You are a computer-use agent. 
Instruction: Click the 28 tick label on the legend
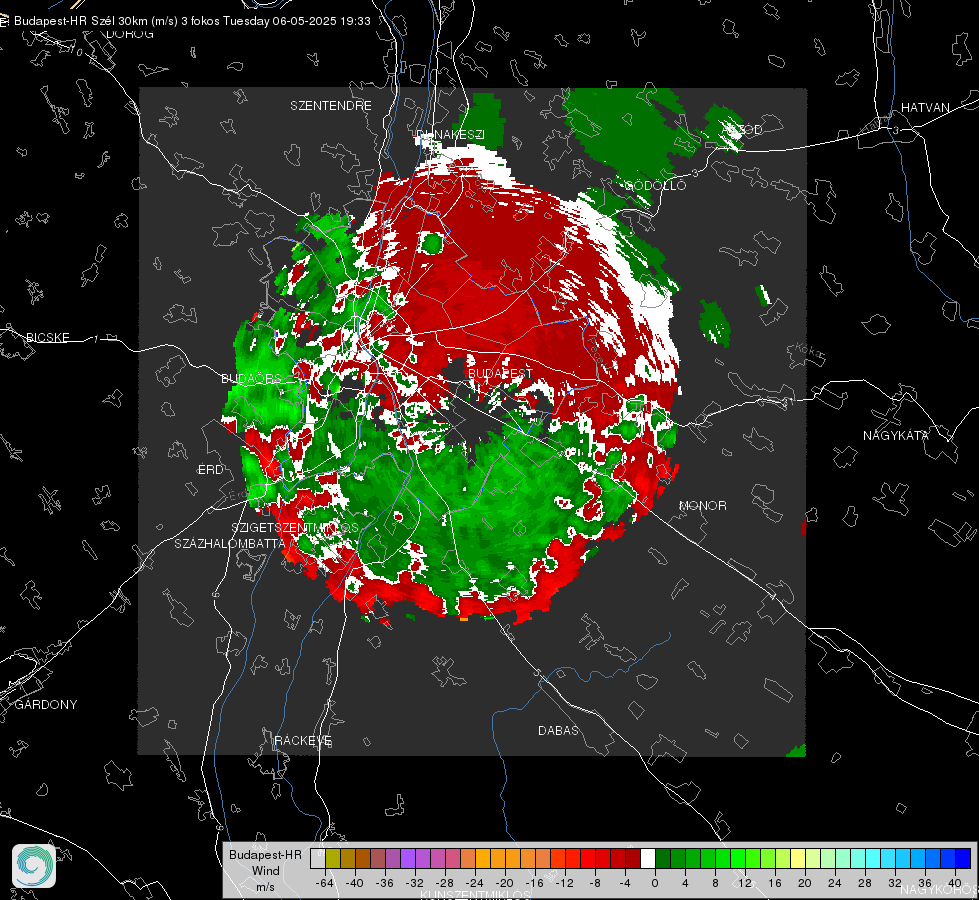(864, 883)
